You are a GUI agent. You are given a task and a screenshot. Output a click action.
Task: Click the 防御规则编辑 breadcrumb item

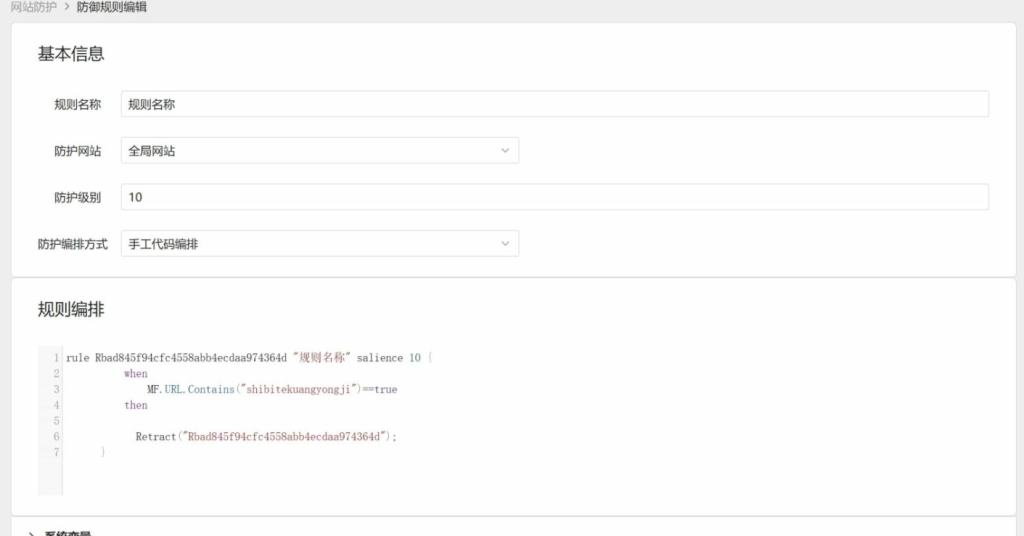(111, 7)
